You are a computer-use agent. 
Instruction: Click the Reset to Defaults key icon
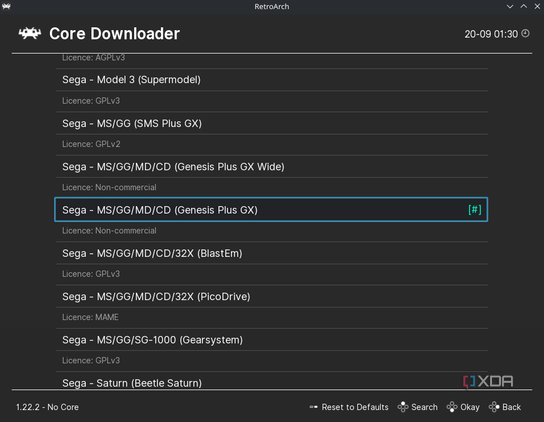[314, 407]
